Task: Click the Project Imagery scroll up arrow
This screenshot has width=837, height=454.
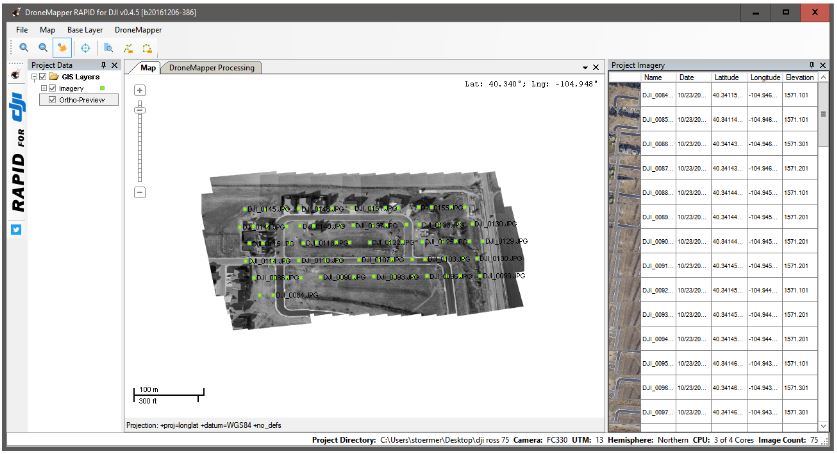Action: (823, 78)
